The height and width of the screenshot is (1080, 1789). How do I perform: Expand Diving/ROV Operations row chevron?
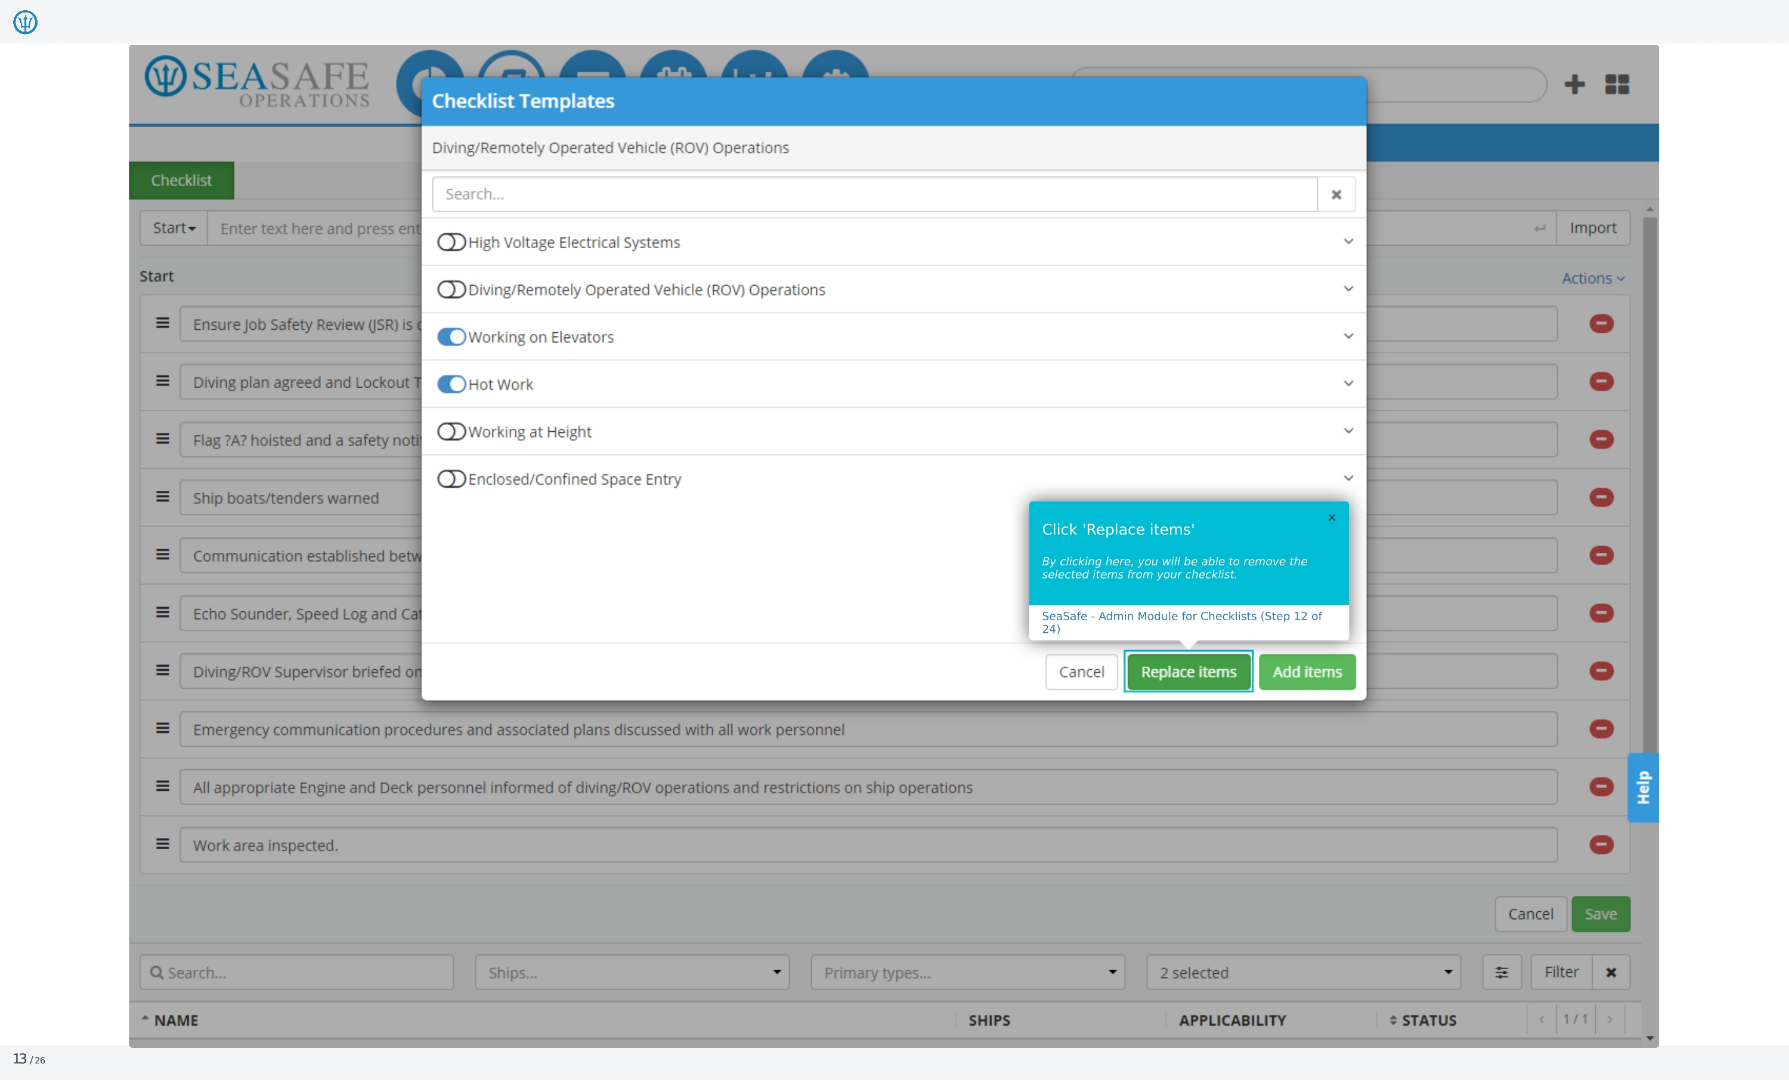(1348, 289)
